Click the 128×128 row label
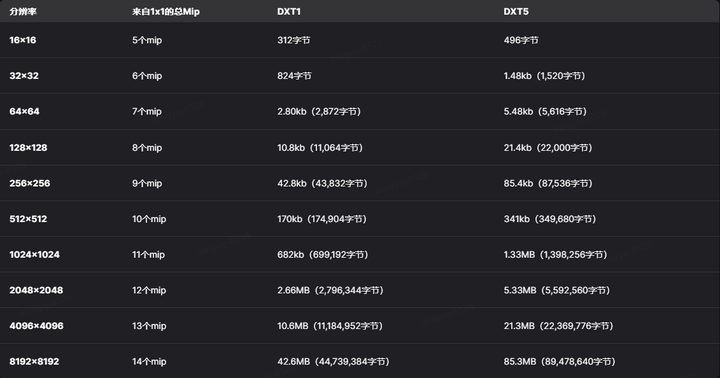The width and height of the screenshot is (720, 378). [28, 147]
